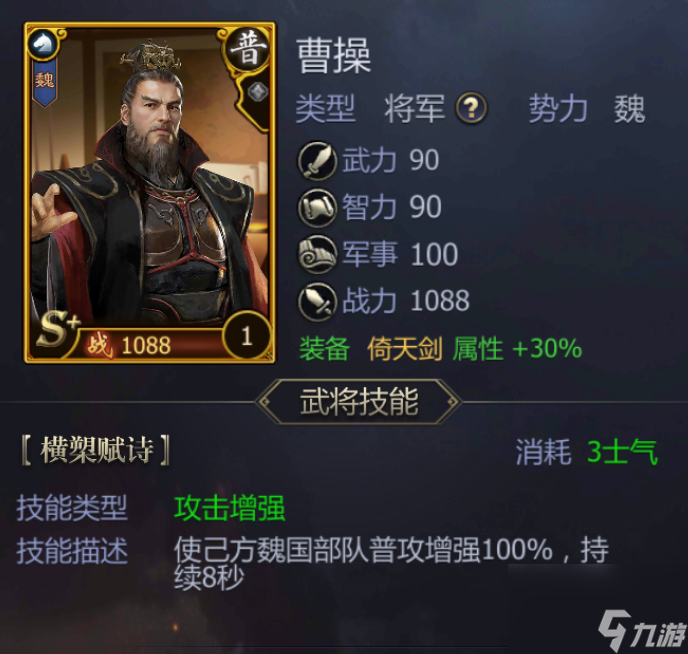Screen dimensions: 688x654
Task: Click the 3士气 cost label
Action: [x=622, y=452]
